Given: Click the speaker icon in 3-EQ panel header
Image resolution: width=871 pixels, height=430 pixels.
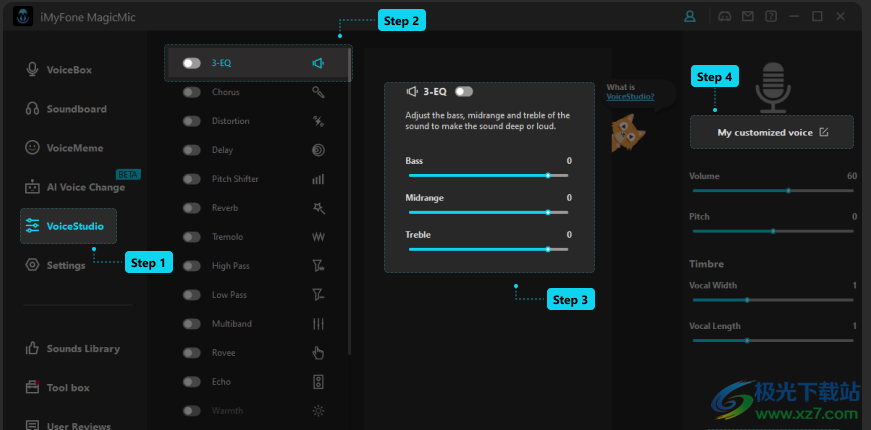Looking at the screenshot, I should click(x=412, y=92).
